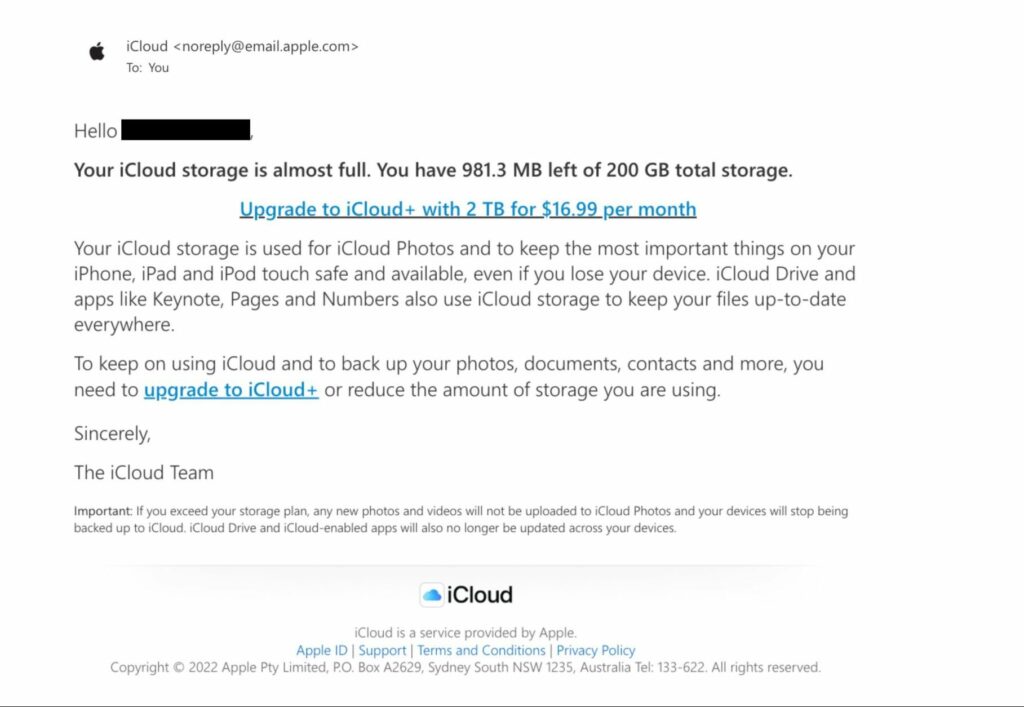The image size is (1024, 707).
Task: Visit the Support footer link
Action: pyautogui.click(x=382, y=650)
